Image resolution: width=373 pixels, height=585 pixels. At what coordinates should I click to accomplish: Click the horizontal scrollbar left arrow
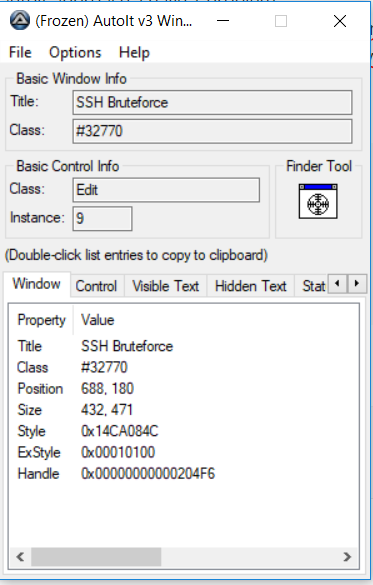coord(20,557)
